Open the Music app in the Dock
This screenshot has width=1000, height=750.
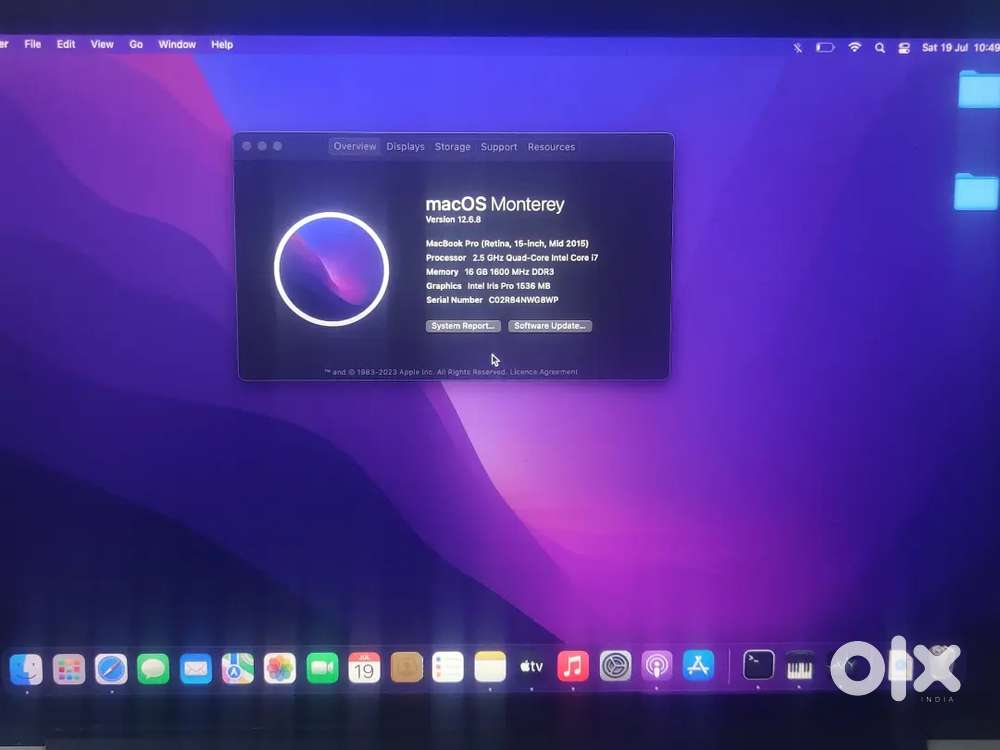pos(573,666)
